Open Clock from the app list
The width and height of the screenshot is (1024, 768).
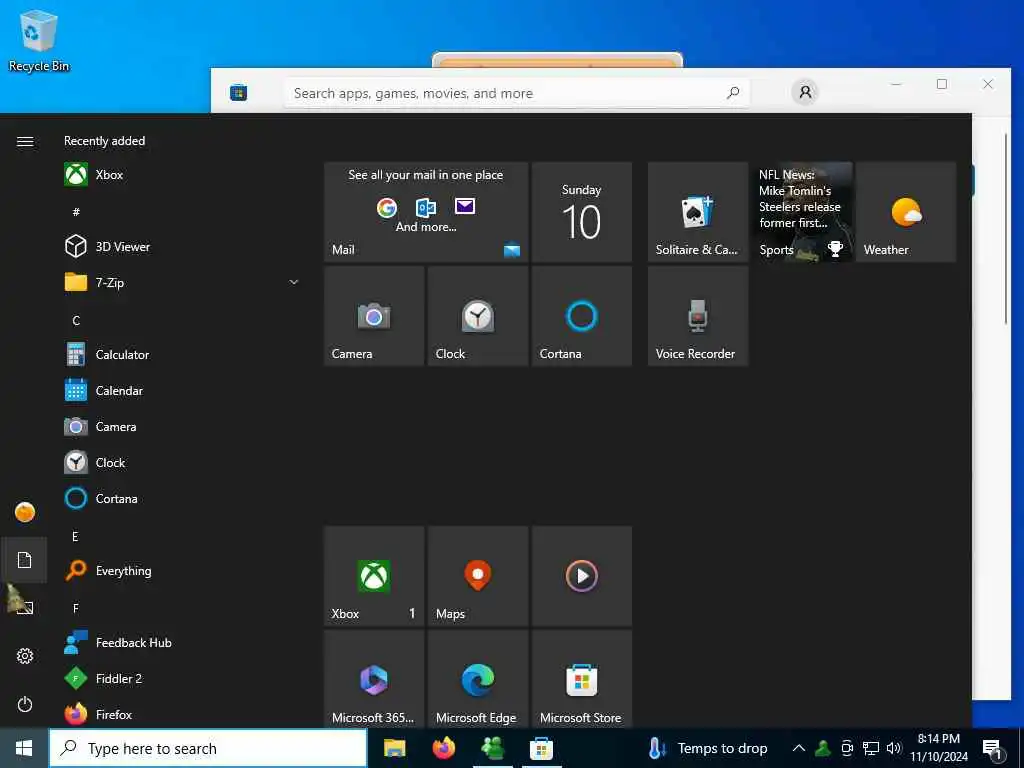182,462
